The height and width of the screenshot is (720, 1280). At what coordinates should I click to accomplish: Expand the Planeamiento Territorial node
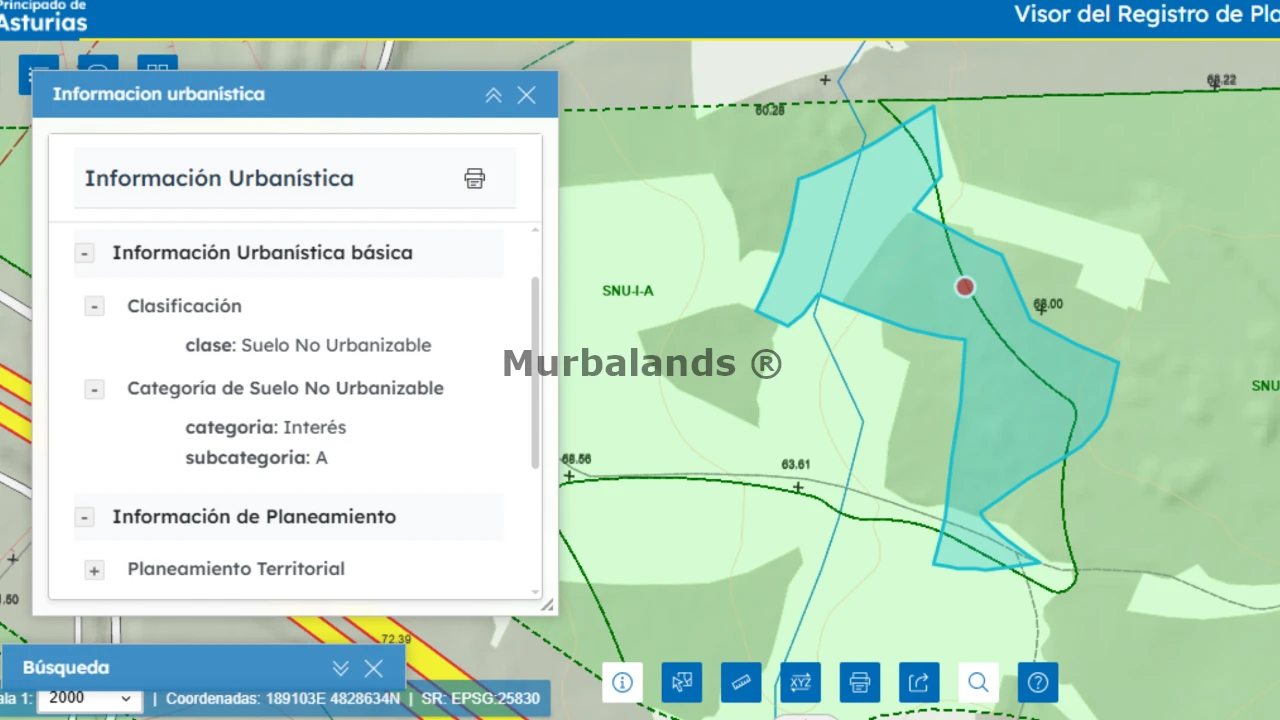pos(94,571)
